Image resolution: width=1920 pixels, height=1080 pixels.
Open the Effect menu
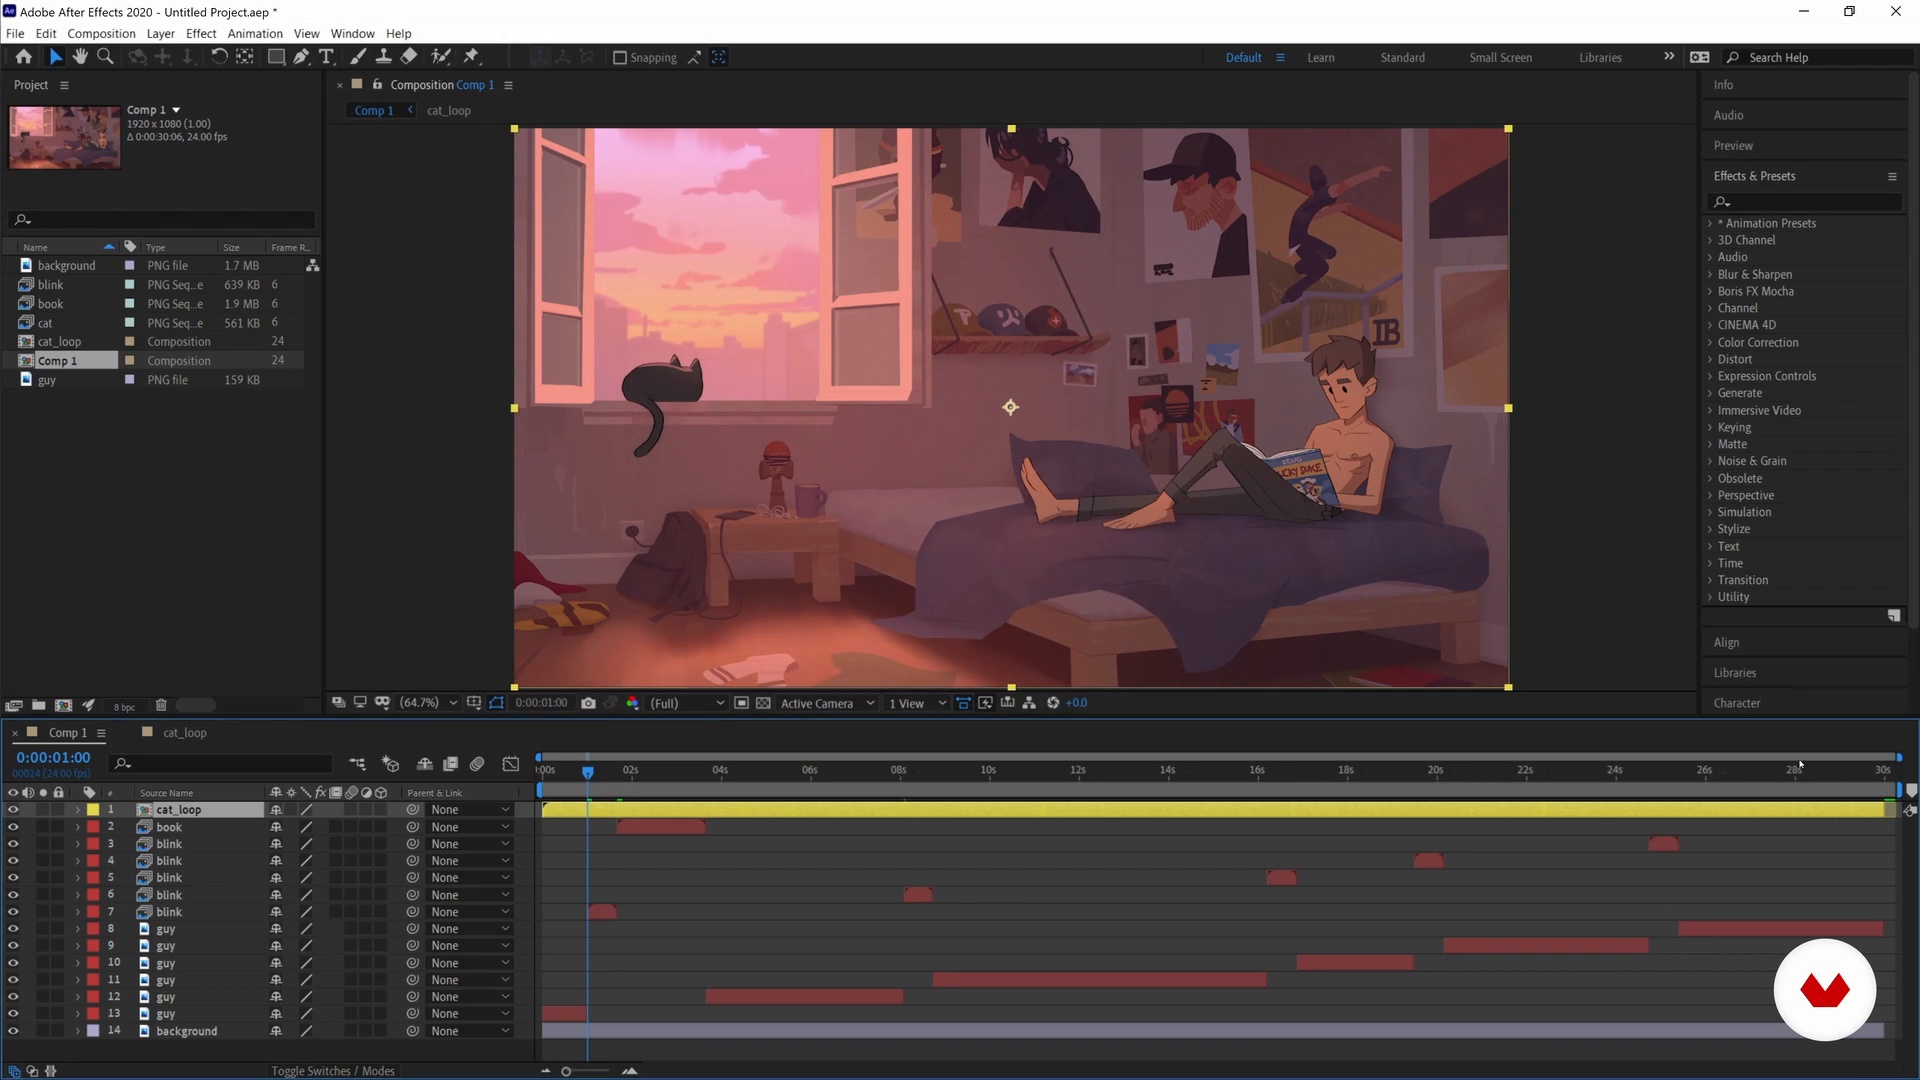click(201, 33)
